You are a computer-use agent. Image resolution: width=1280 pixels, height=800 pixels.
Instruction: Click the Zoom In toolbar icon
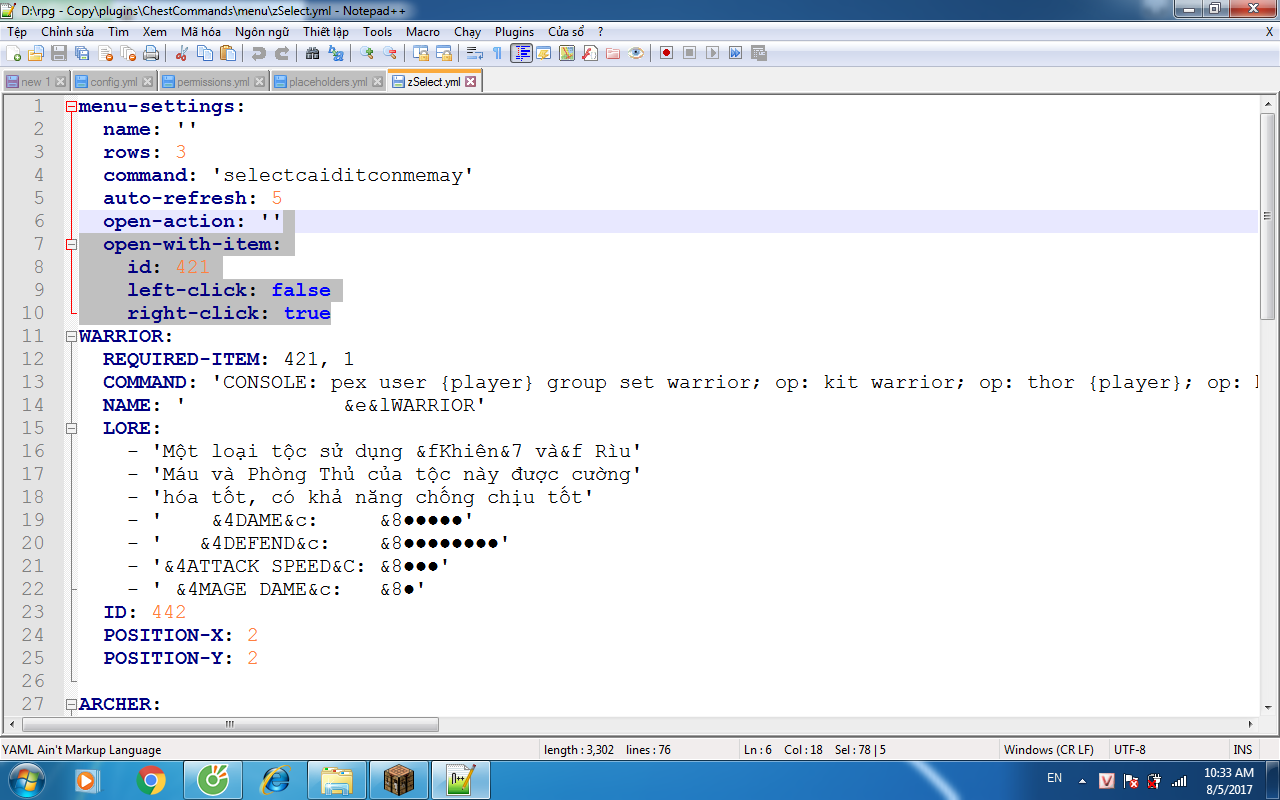point(367,53)
